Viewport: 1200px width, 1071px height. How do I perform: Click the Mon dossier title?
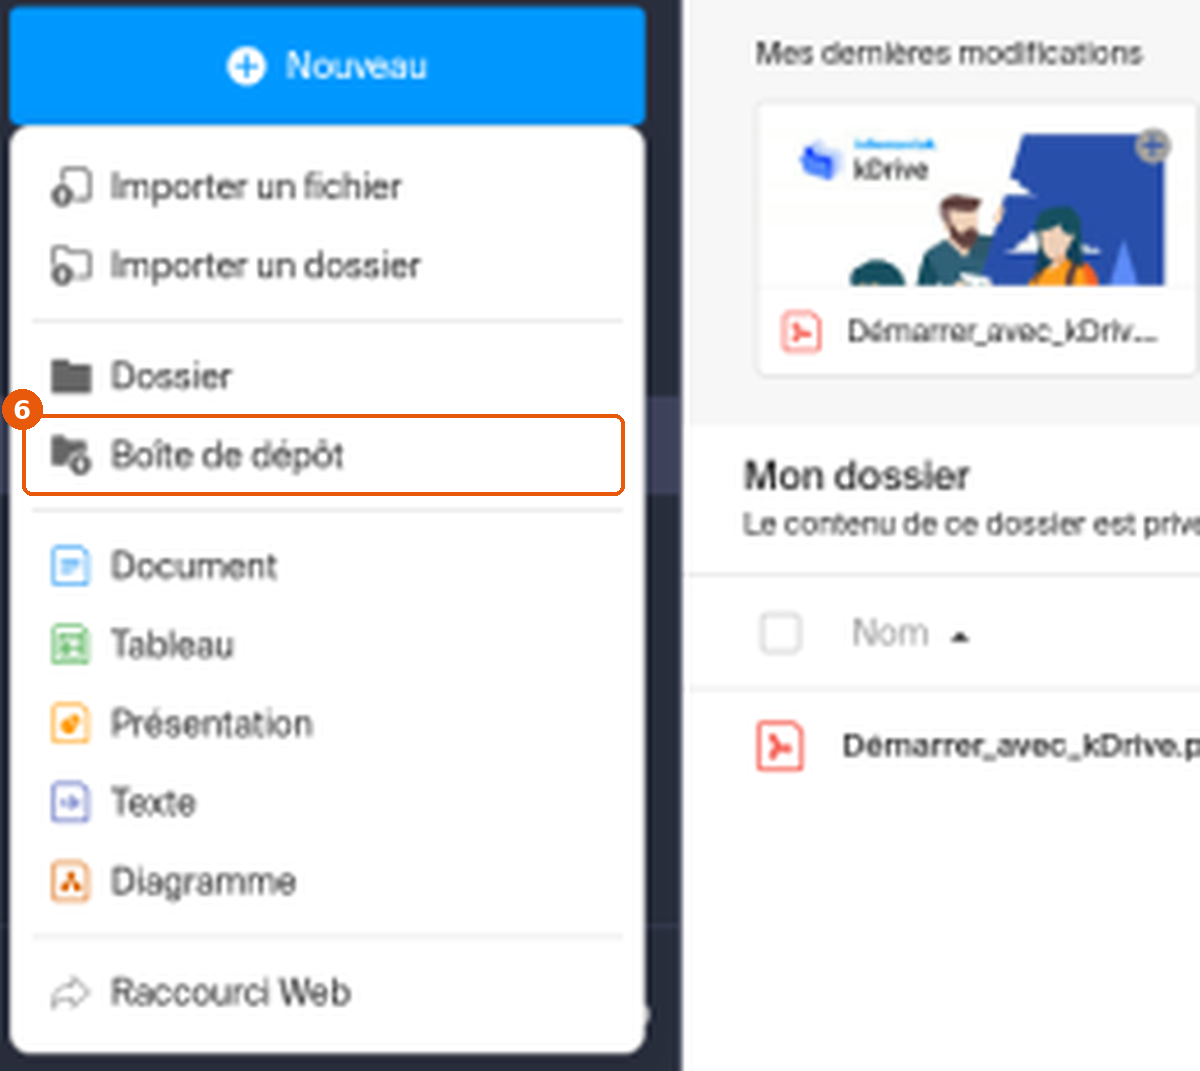857,476
